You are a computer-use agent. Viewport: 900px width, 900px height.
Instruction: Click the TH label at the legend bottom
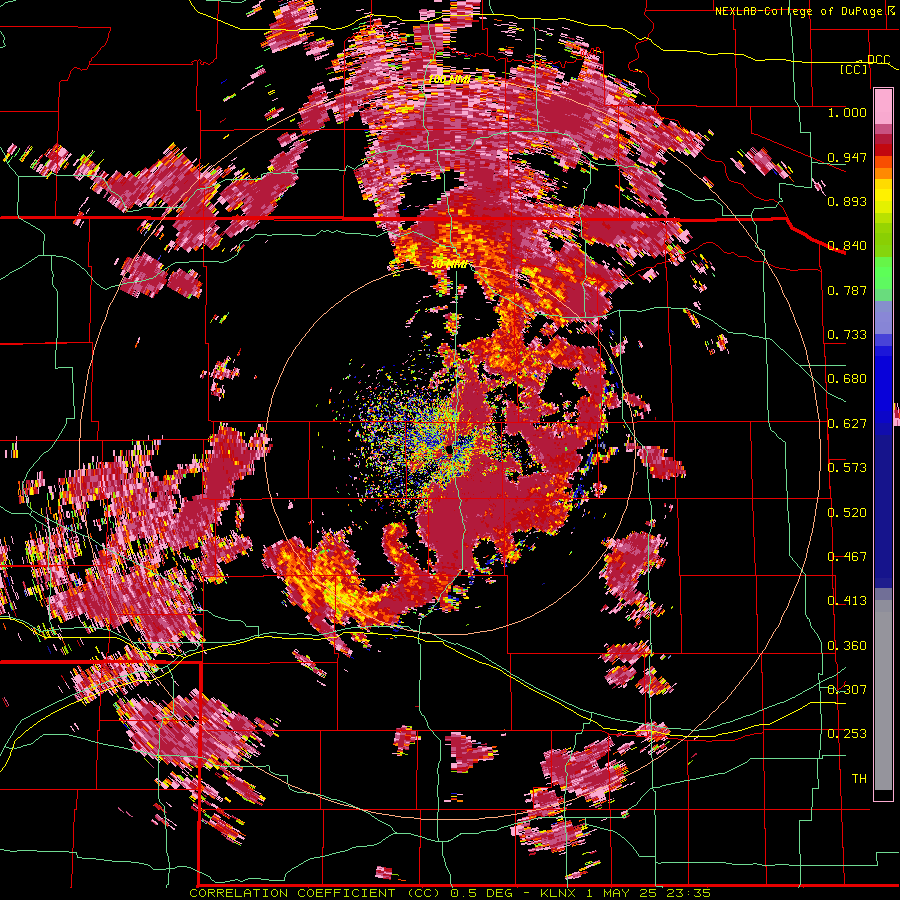point(859,779)
